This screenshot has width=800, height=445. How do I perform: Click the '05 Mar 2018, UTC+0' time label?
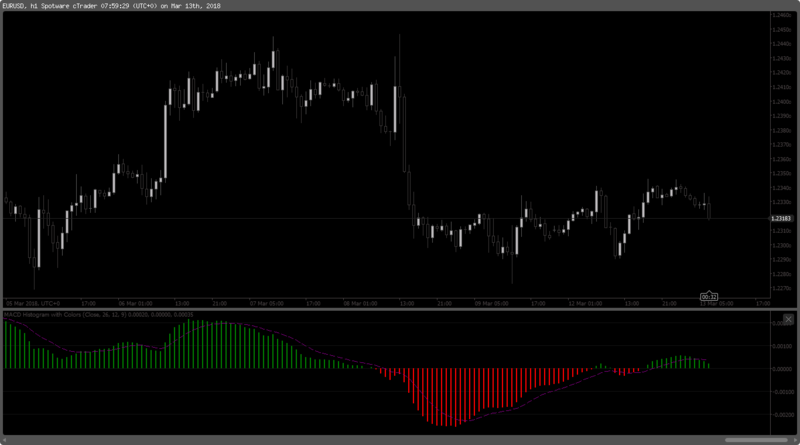pyautogui.click(x=33, y=304)
